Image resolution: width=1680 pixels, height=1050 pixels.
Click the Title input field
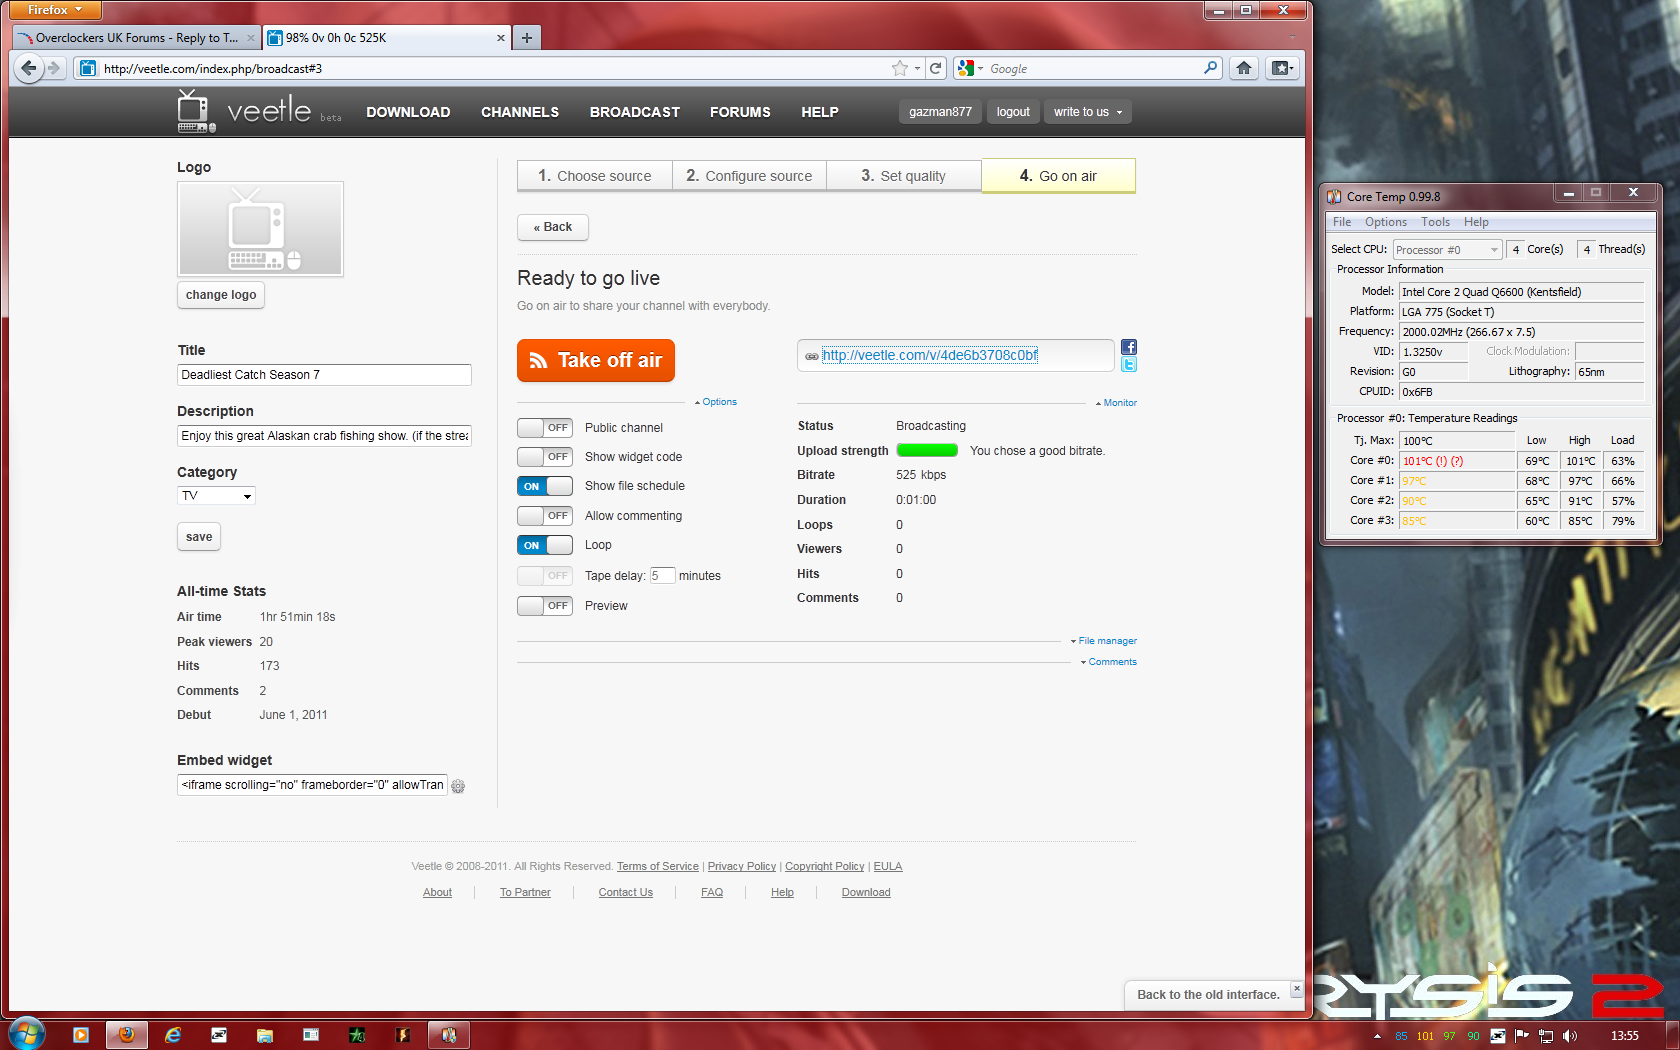point(324,375)
